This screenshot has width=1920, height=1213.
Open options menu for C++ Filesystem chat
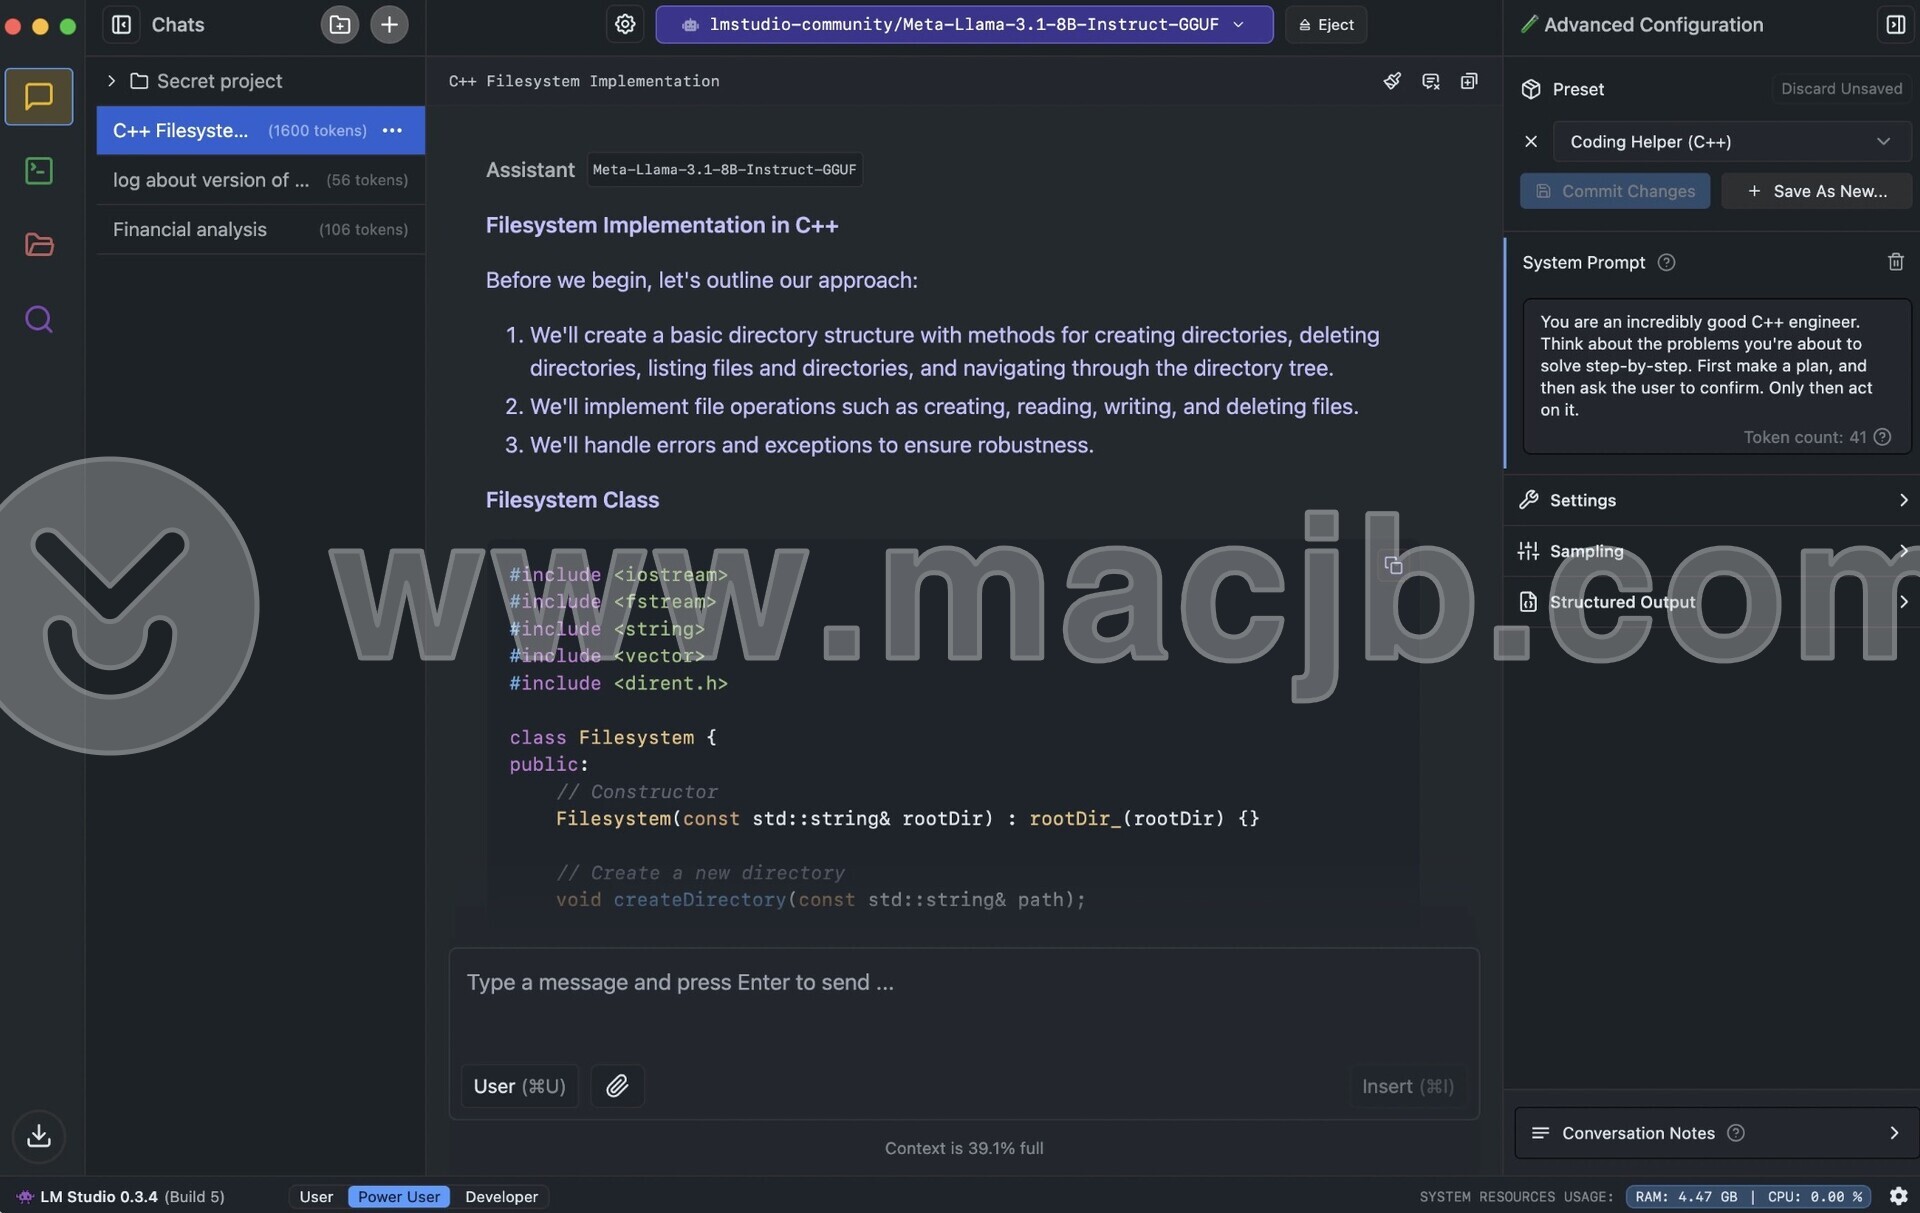392,131
